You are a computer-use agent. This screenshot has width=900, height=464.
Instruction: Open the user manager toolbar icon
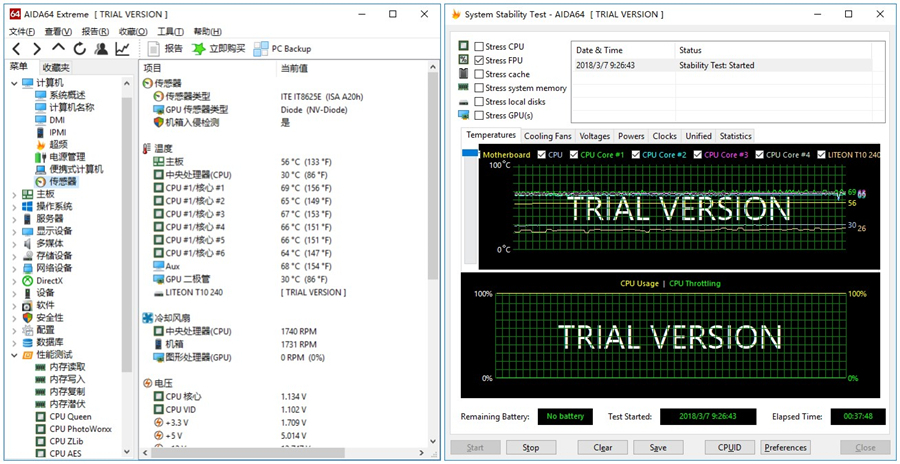(x=101, y=49)
